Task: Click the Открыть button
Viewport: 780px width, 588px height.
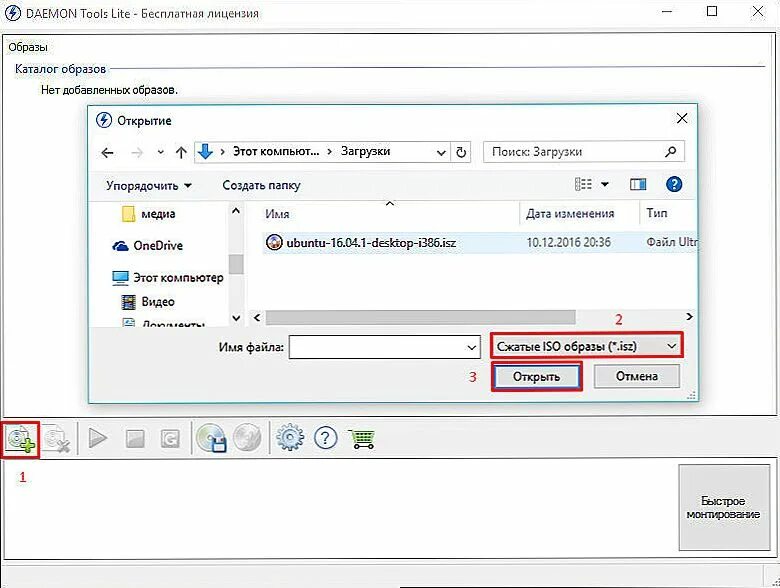Action: click(x=536, y=377)
